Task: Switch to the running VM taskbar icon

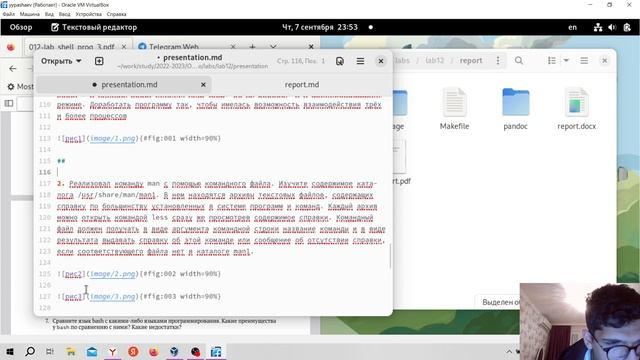Action: point(216,351)
